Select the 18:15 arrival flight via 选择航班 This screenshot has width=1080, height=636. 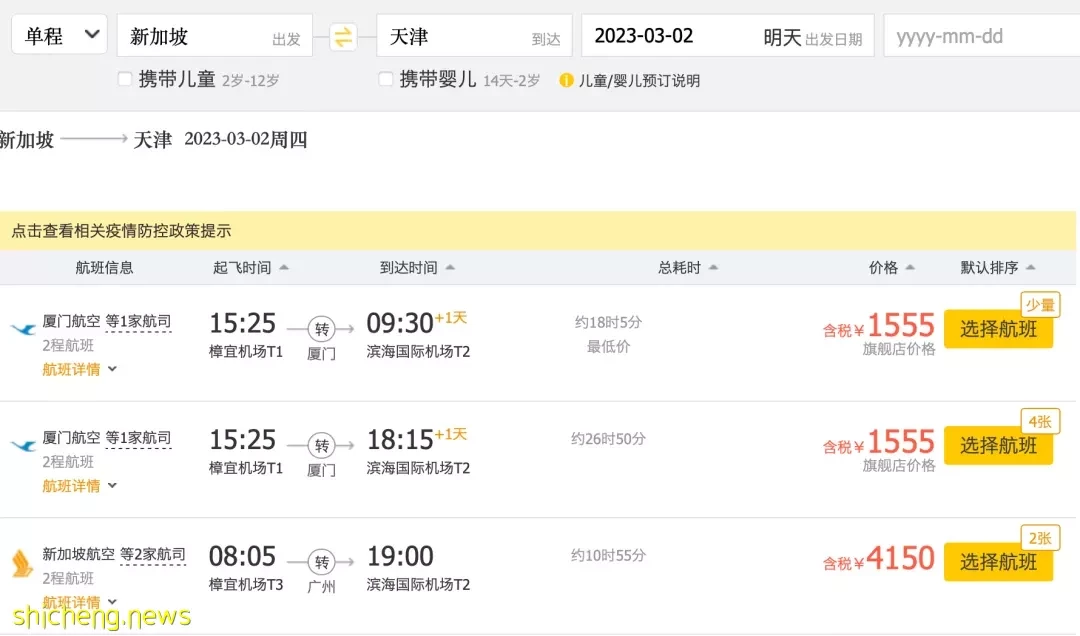point(998,445)
